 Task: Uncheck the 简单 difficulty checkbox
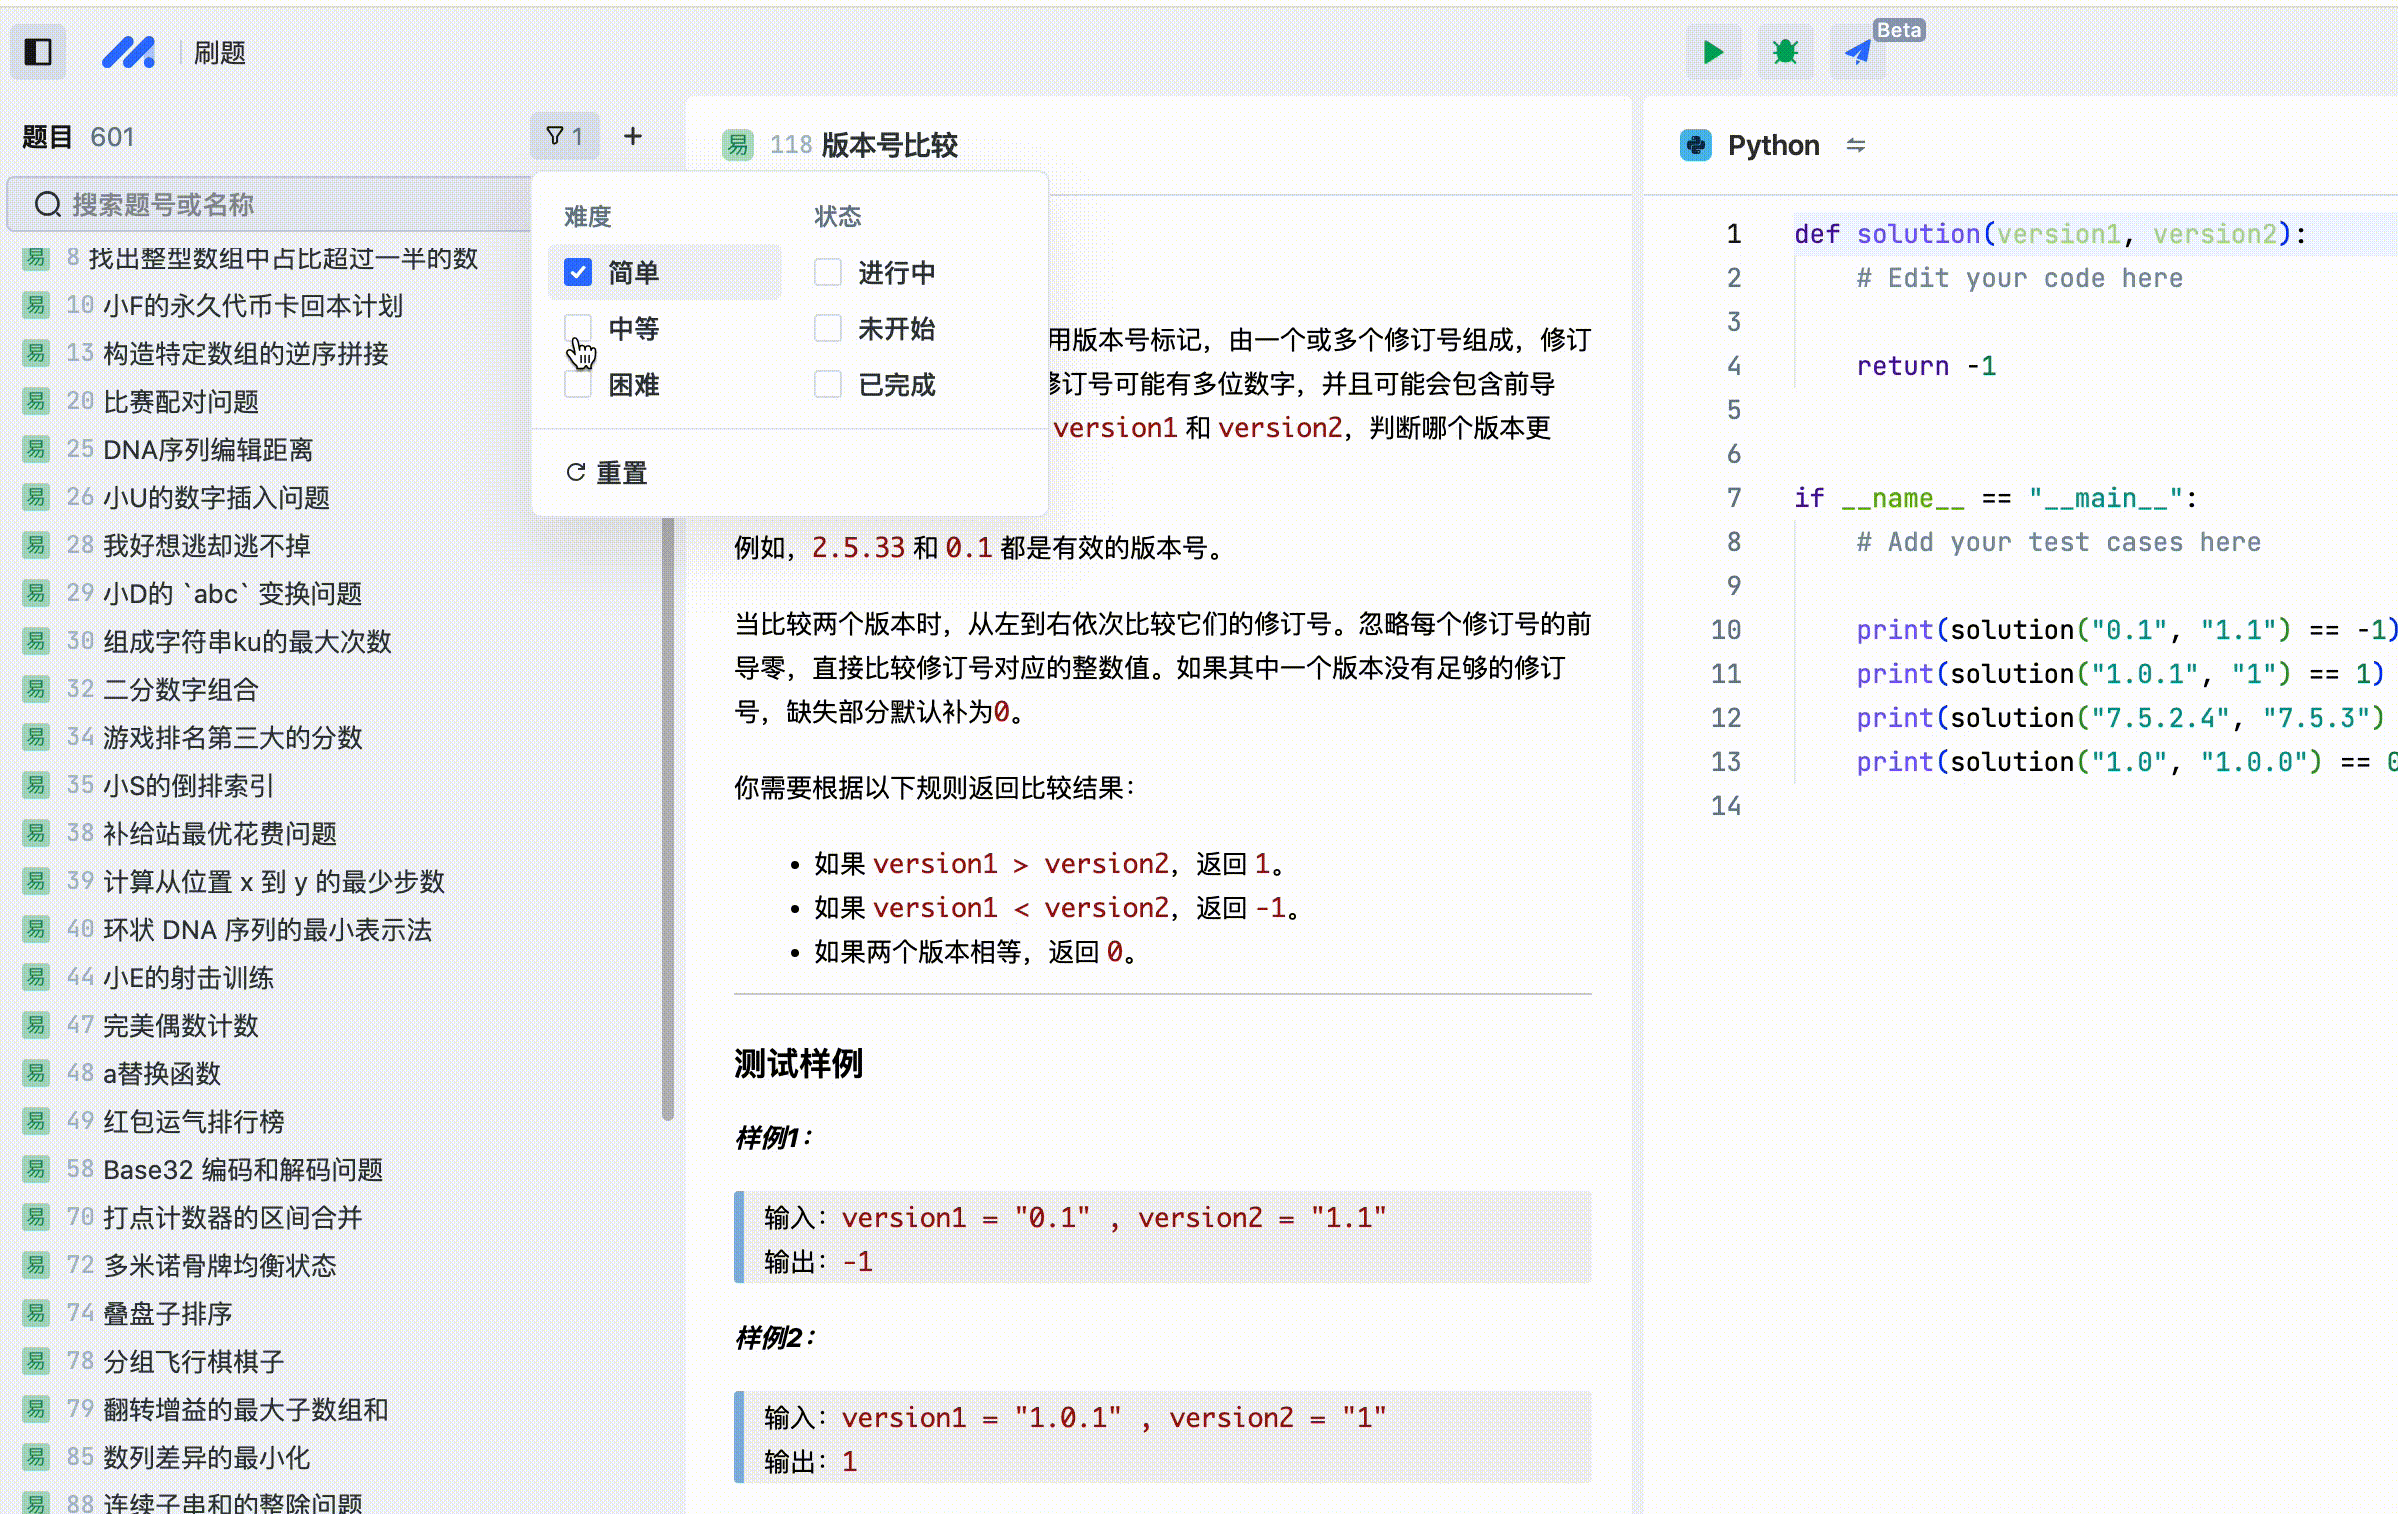click(x=578, y=272)
